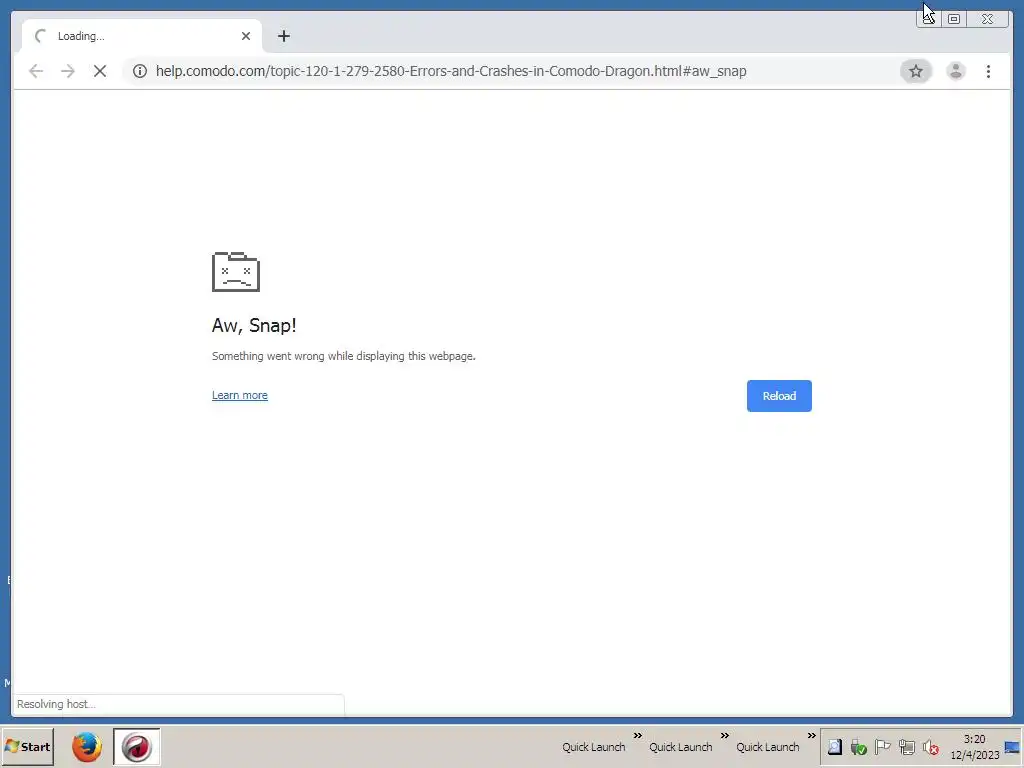The width and height of the screenshot is (1024, 768).
Task: Open the Learn more link
Action: (240, 395)
